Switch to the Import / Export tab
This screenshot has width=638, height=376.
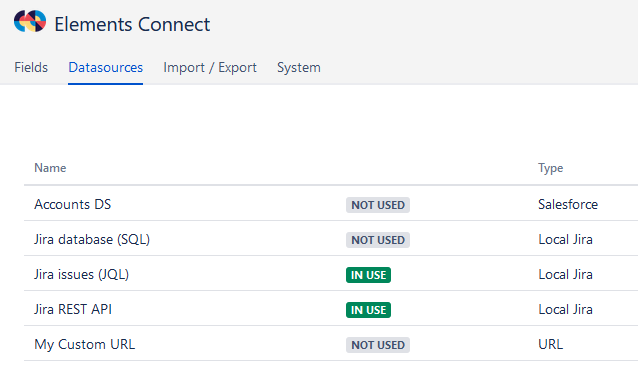(x=210, y=67)
